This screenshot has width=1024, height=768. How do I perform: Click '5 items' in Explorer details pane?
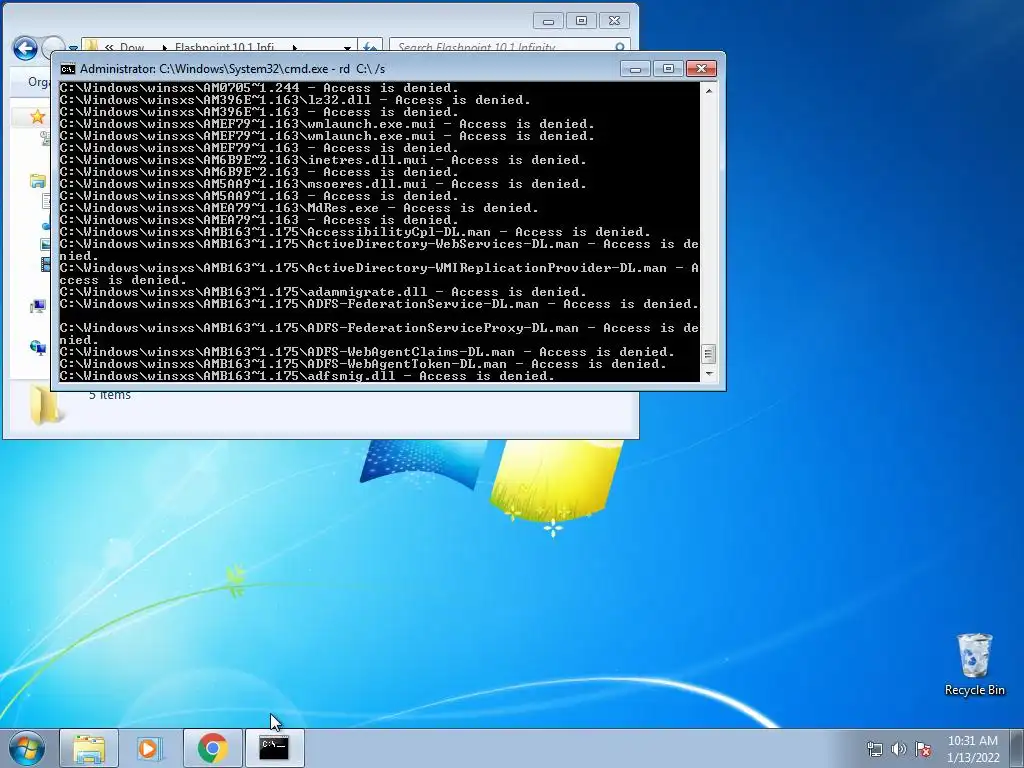pyautogui.click(x=110, y=395)
